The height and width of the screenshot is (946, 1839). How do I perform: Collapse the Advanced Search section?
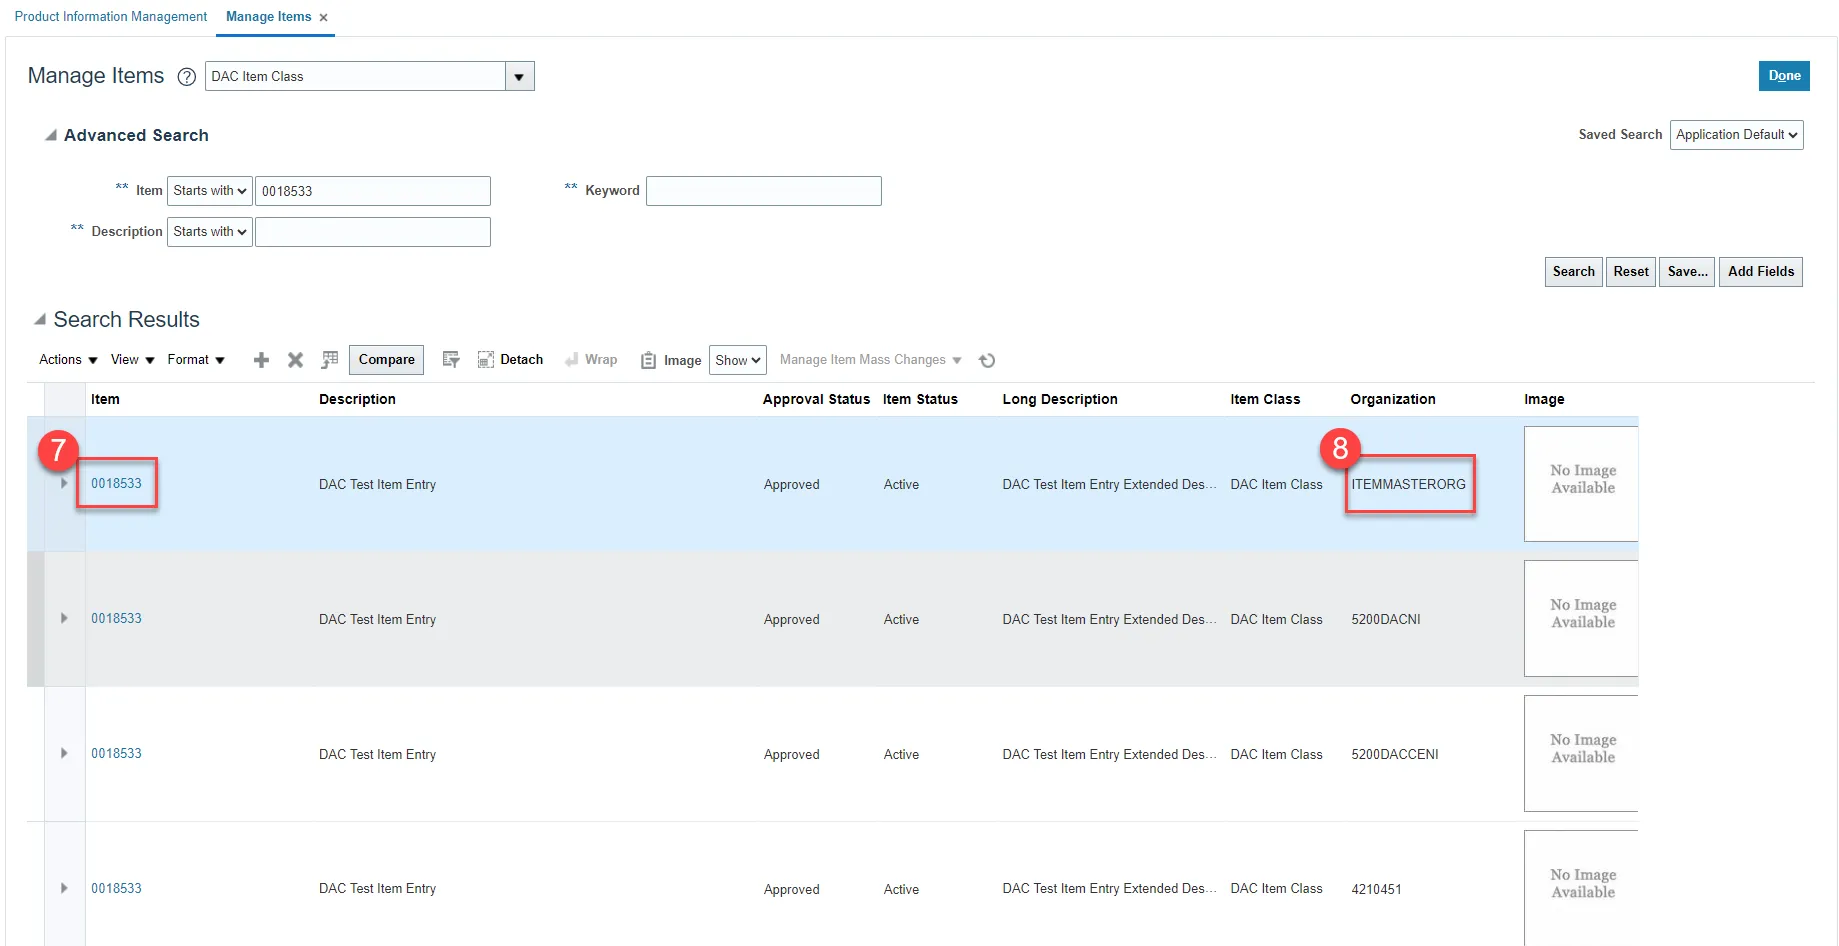(x=50, y=135)
